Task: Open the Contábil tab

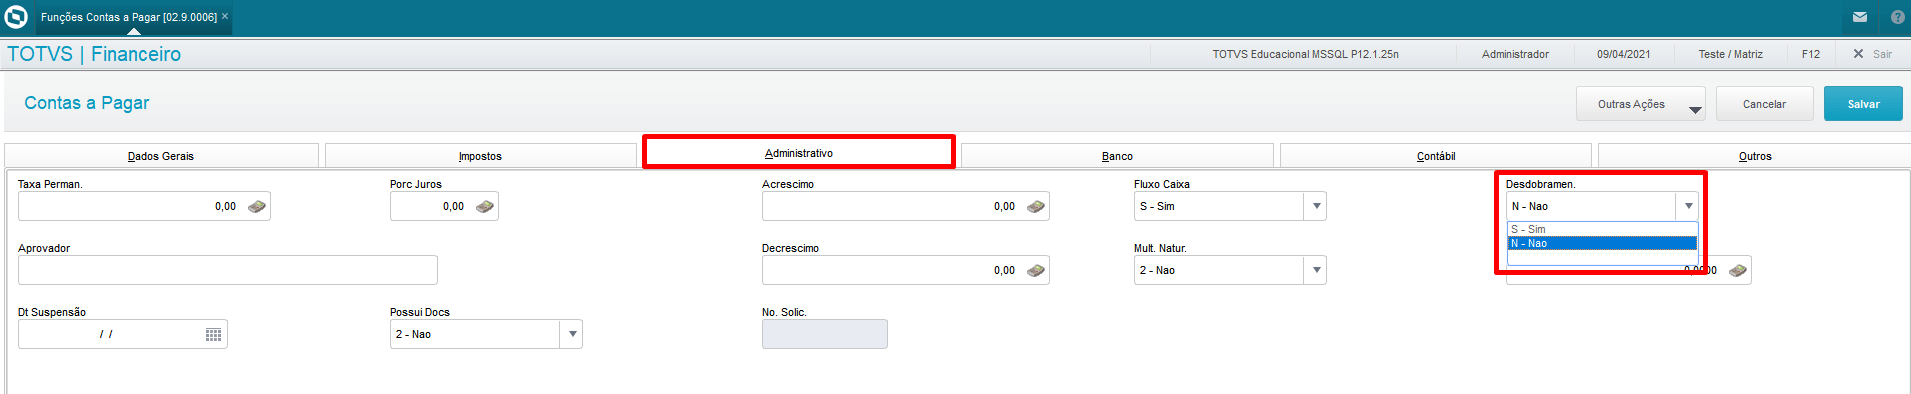Action: [1436, 156]
